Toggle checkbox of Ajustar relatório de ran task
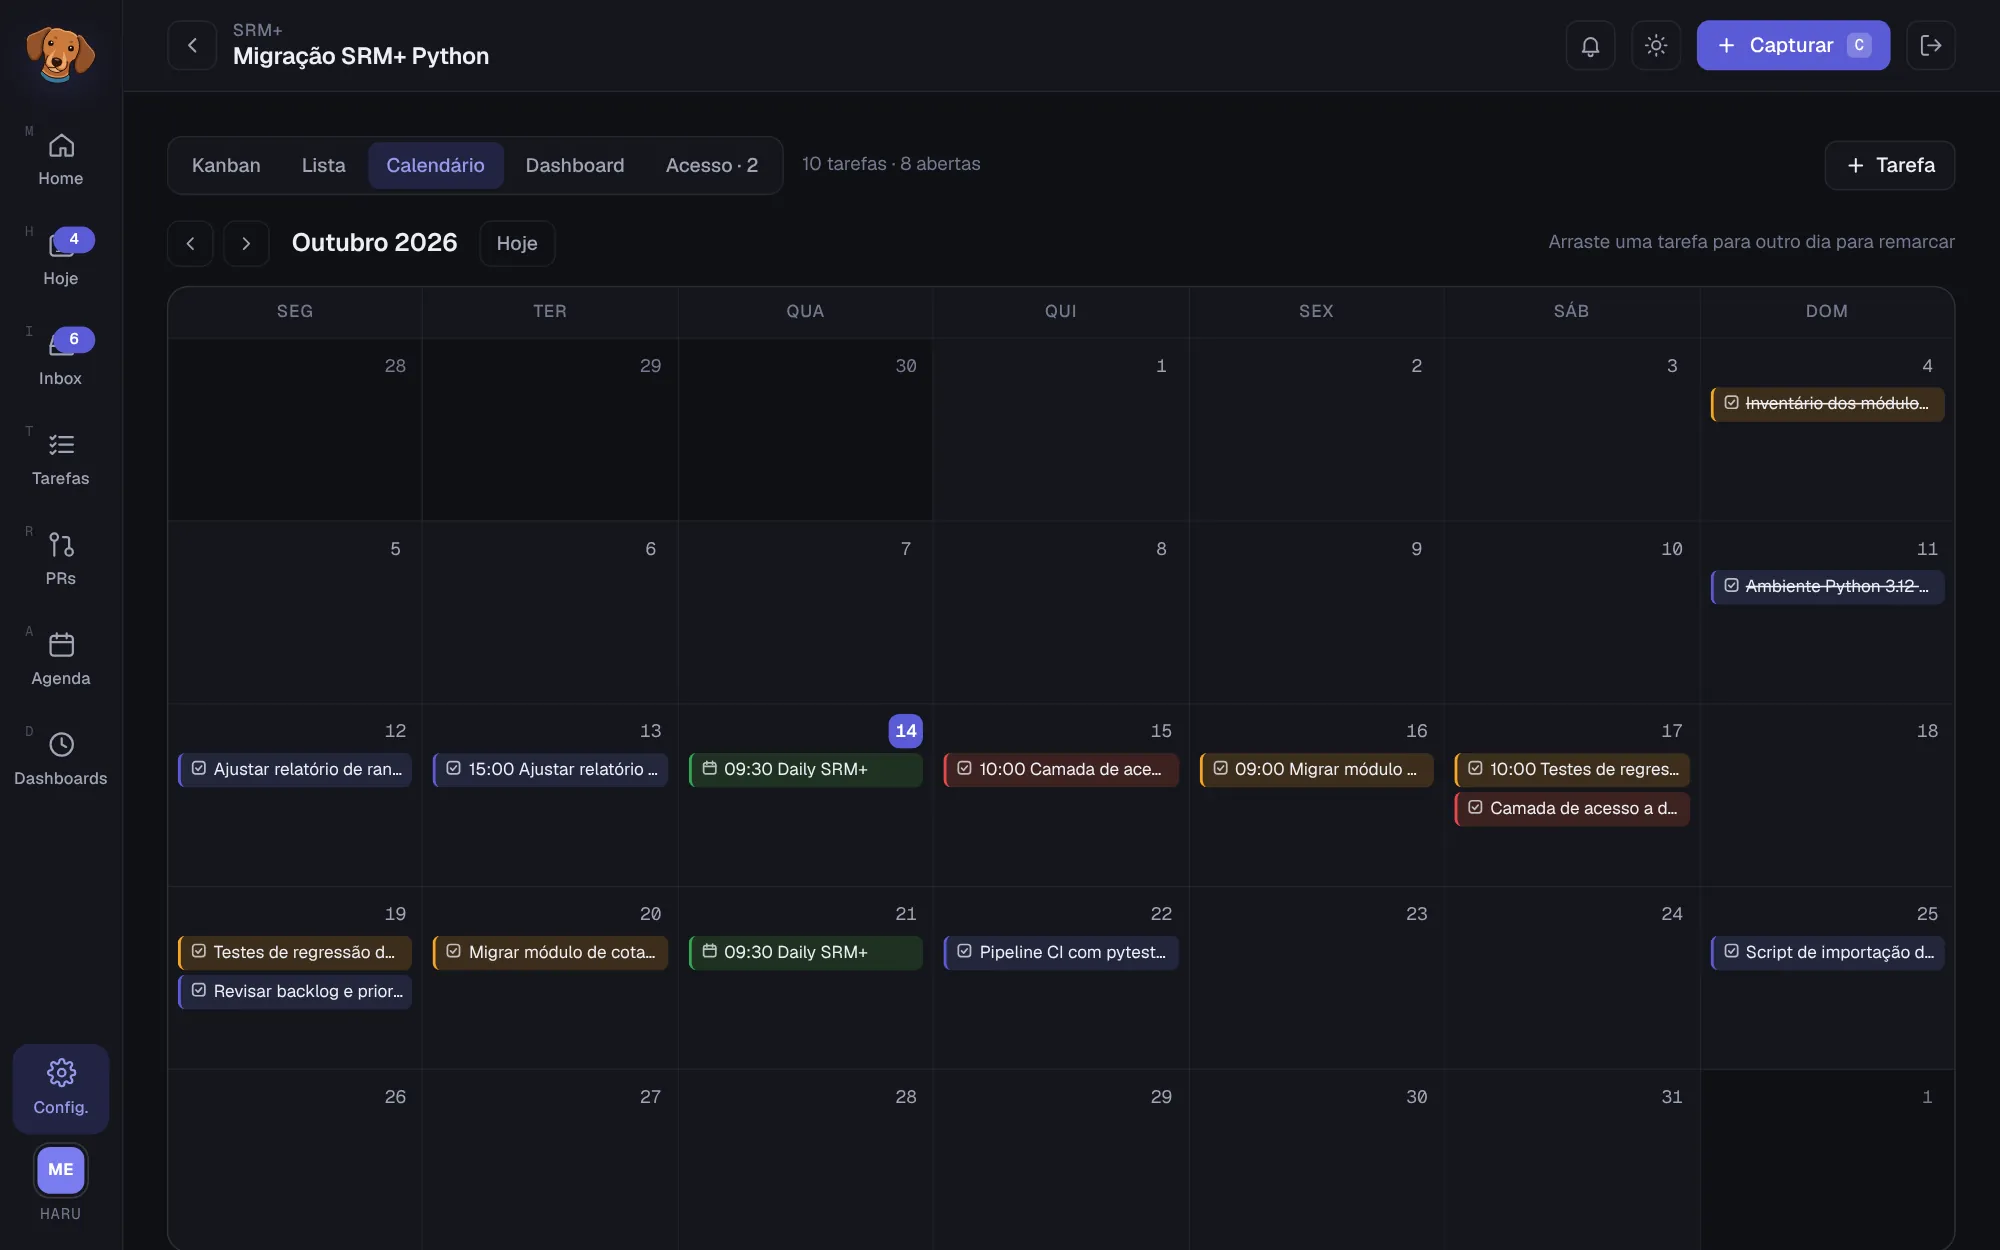2000x1250 pixels. click(x=199, y=769)
